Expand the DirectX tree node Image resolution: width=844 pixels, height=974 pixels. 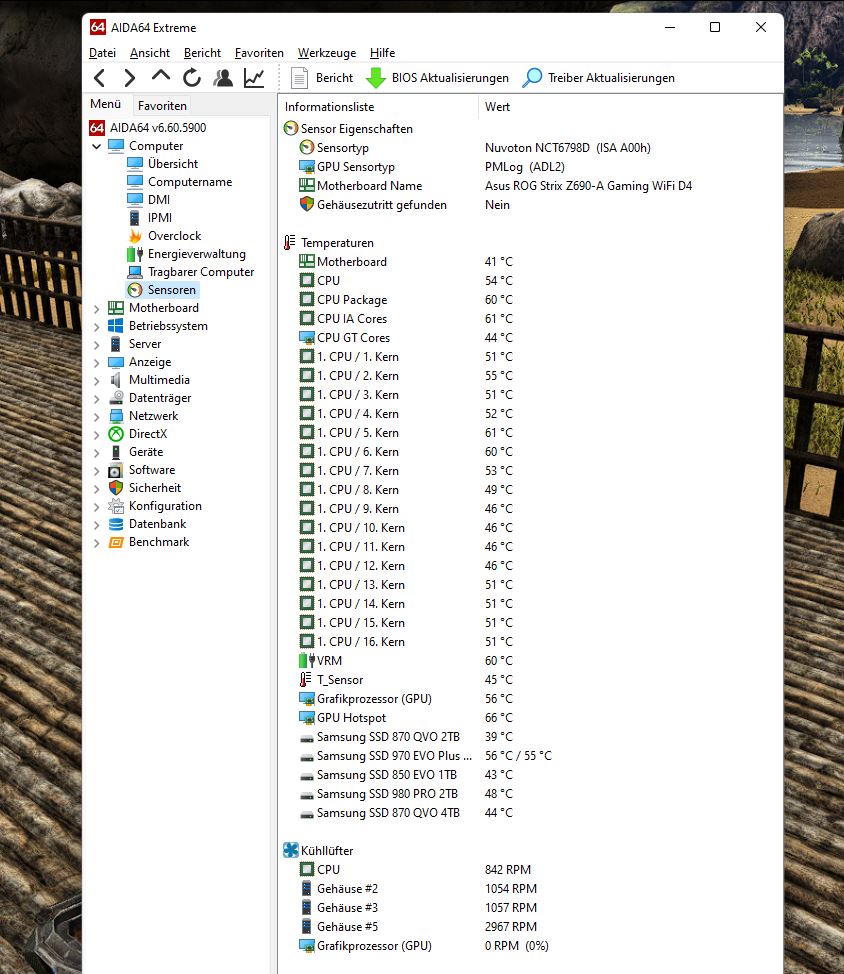coord(96,435)
